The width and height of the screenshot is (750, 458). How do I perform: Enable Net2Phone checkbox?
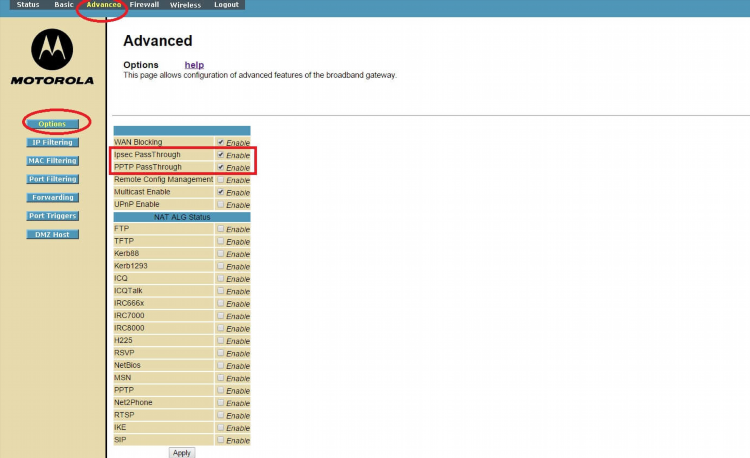coord(221,403)
